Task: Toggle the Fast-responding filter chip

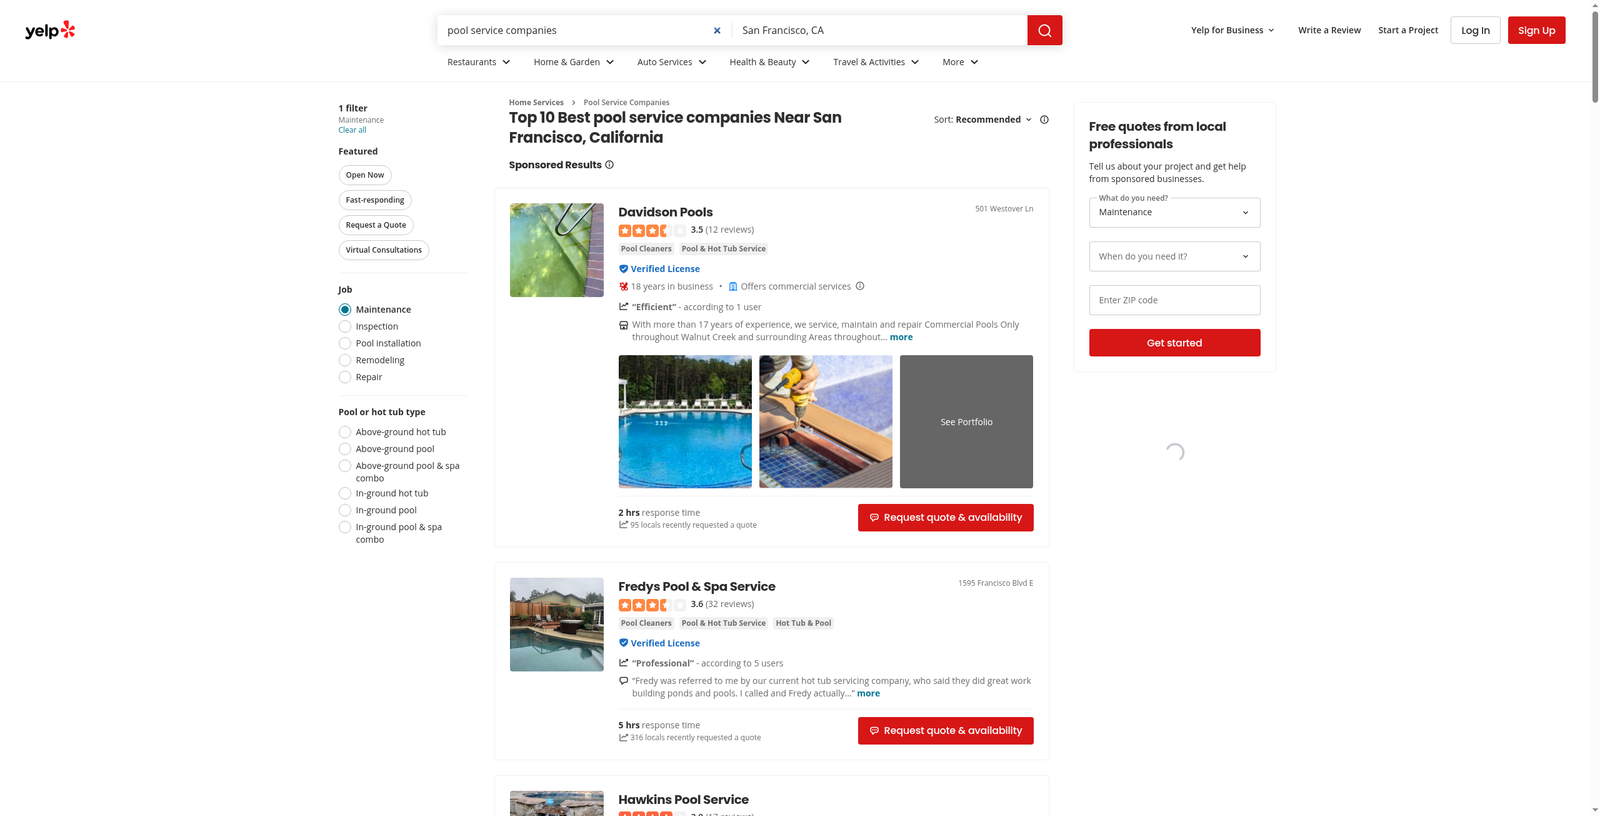Action: 375,200
